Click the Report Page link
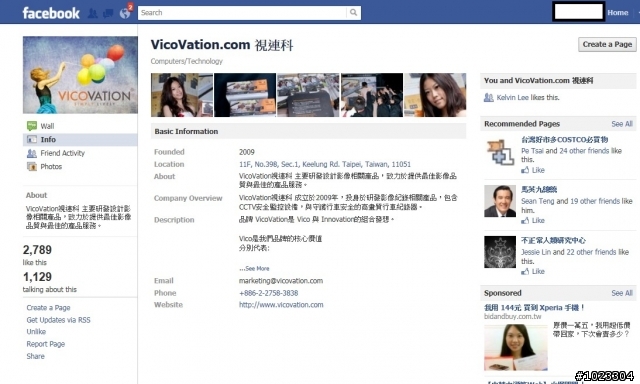 click(x=46, y=344)
